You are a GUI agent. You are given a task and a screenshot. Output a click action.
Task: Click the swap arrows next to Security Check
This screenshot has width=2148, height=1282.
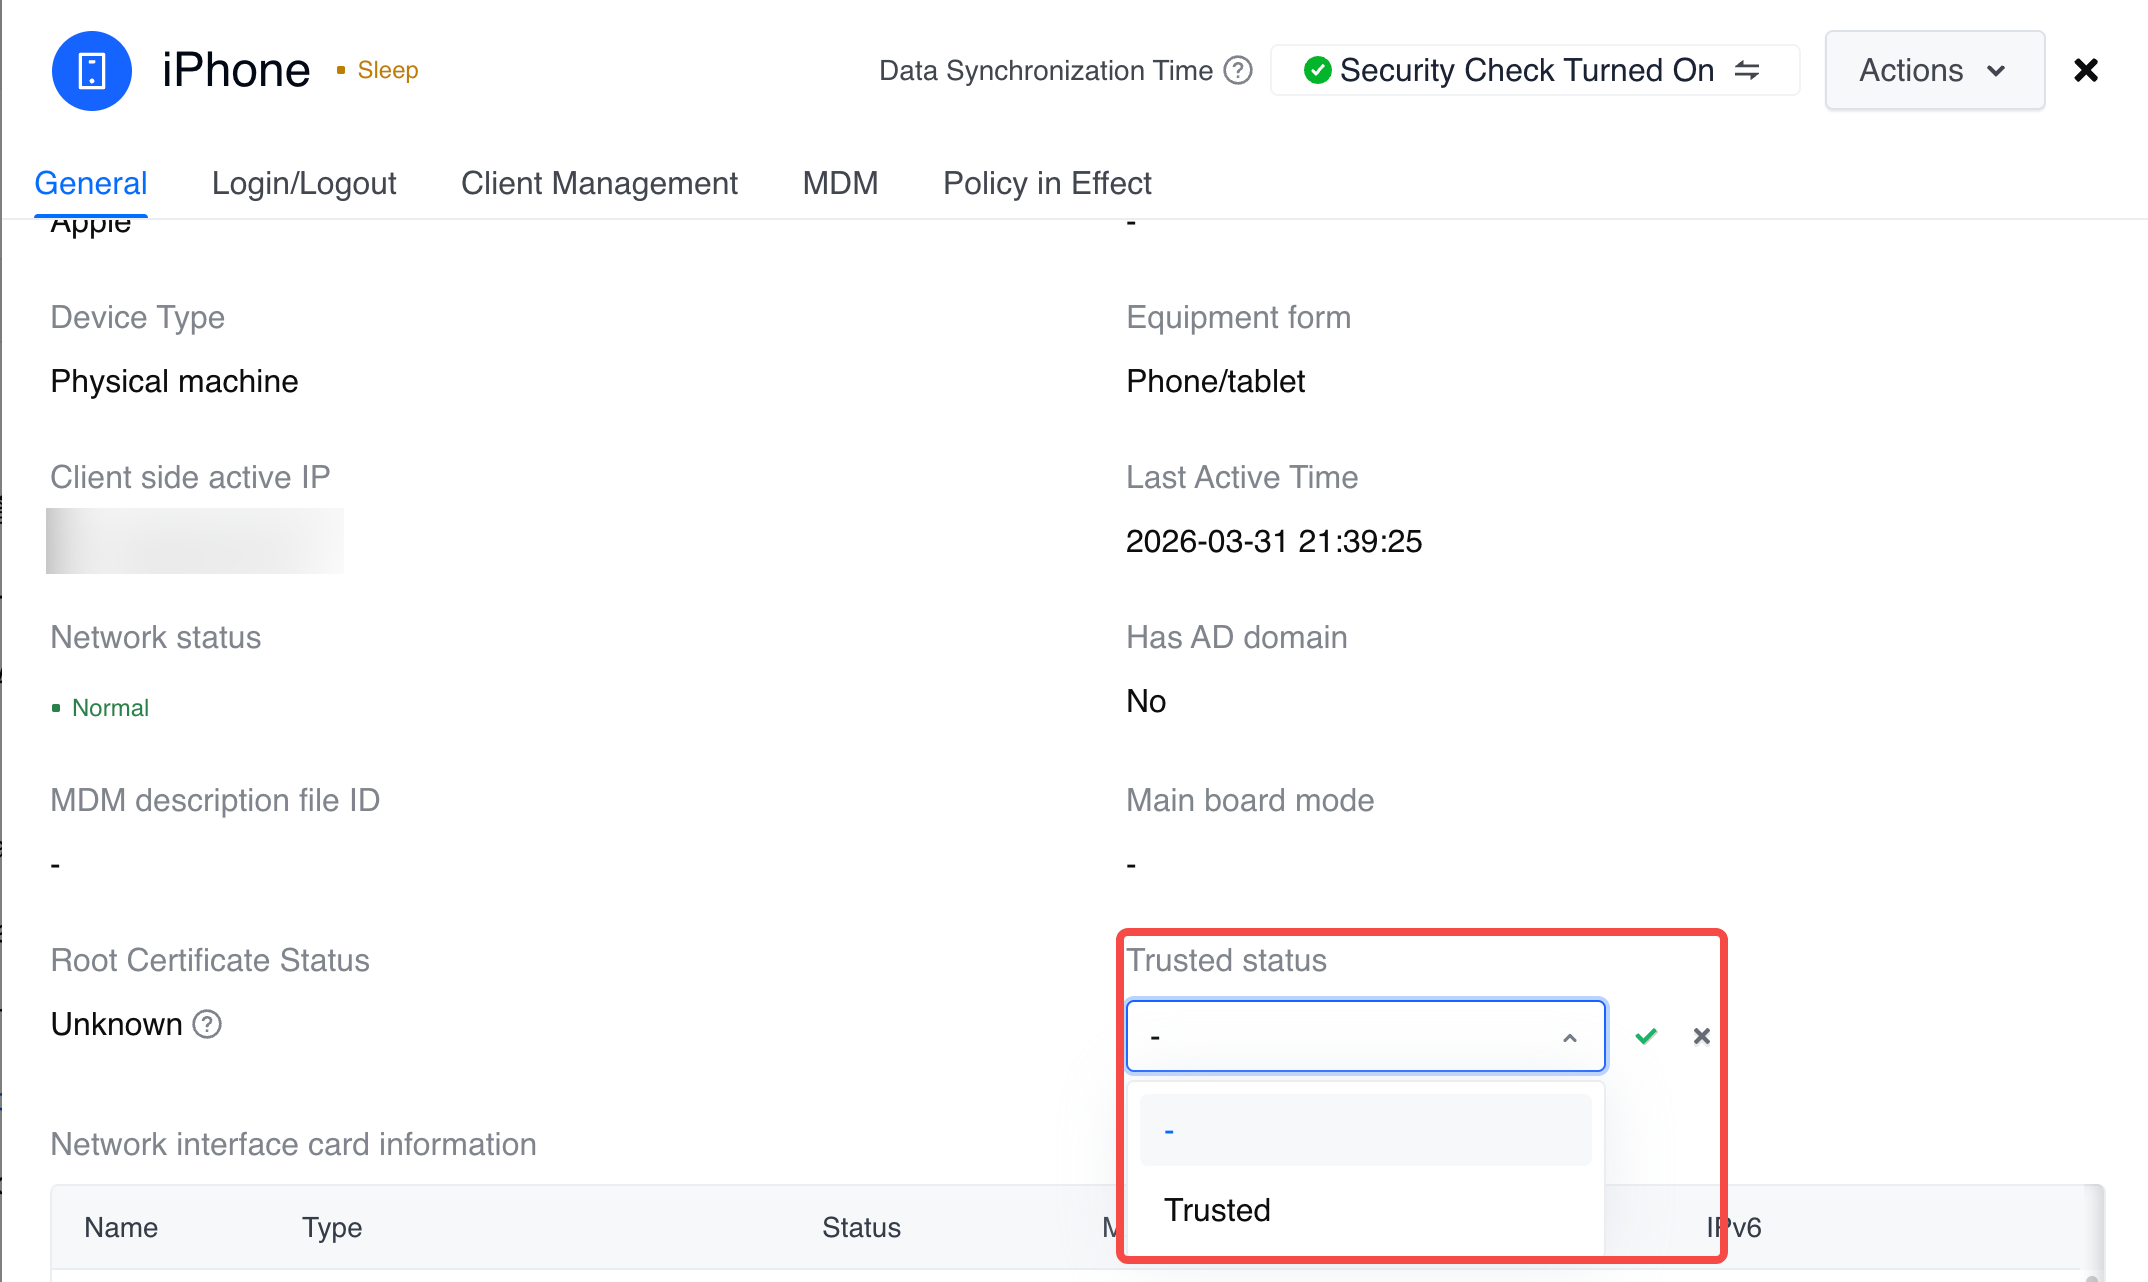click(x=1747, y=71)
